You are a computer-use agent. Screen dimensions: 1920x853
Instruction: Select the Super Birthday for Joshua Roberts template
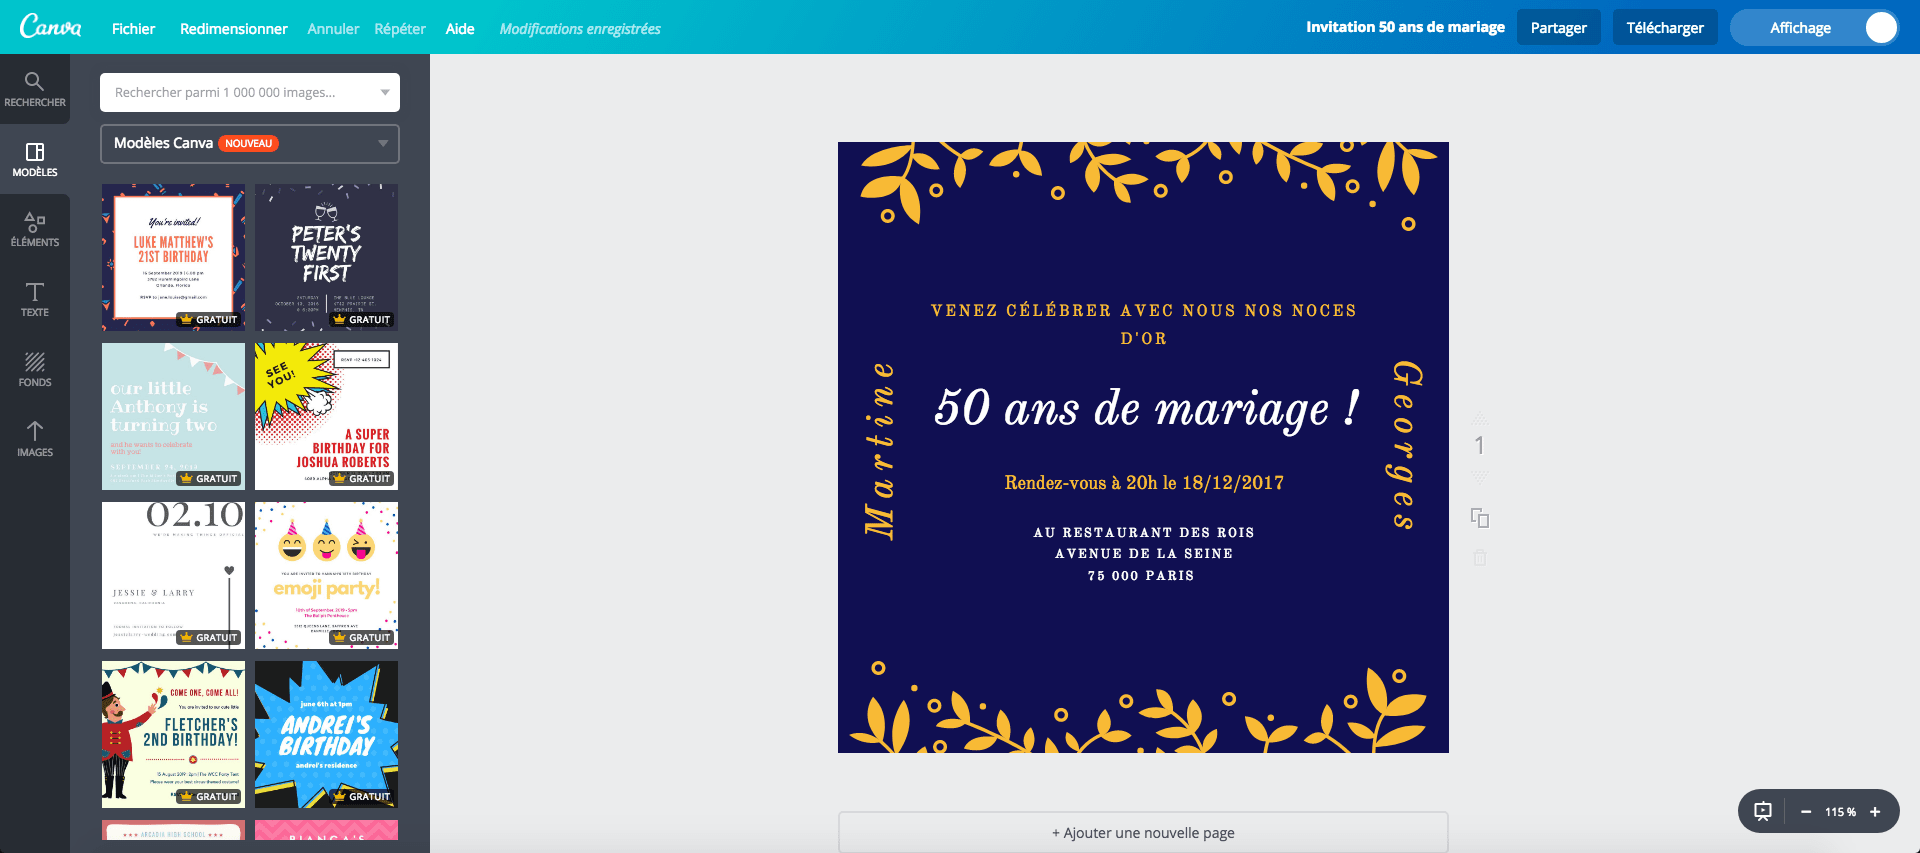tap(326, 416)
